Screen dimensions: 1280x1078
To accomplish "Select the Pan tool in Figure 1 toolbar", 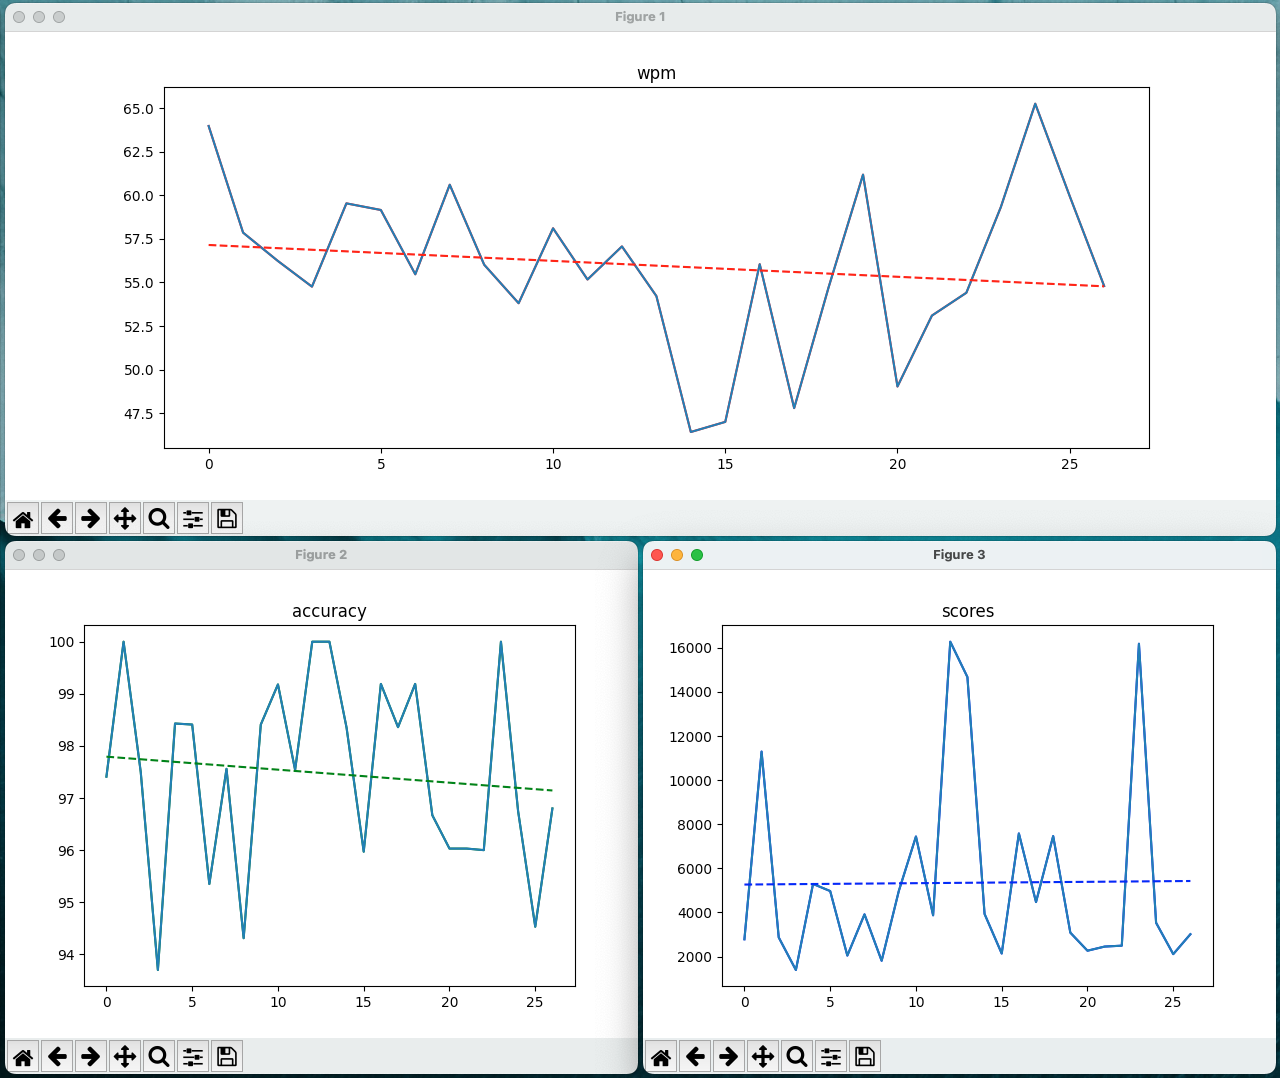I will coord(125,518).
